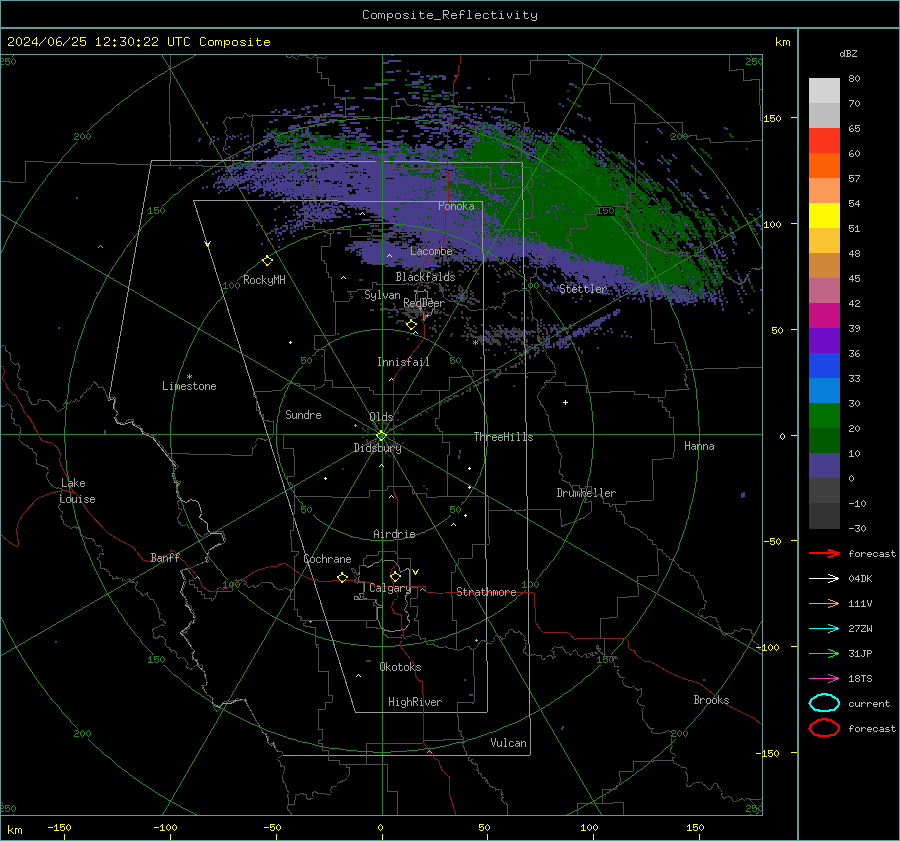
Task: Click the yellow diamond marker above Calgary label
Action: 395,576
